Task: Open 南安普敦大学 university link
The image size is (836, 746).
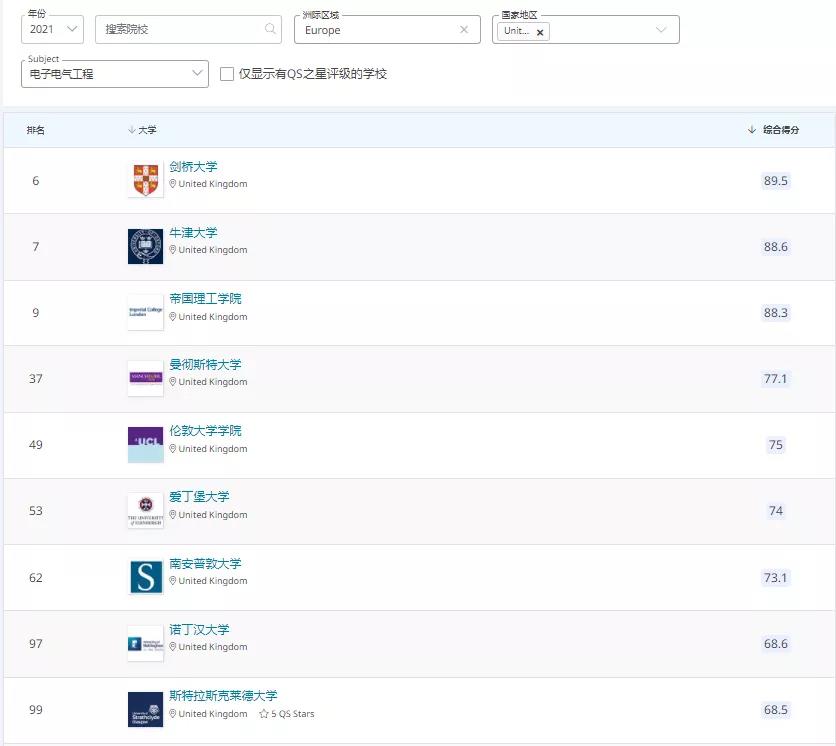Action: pos(205,563)
